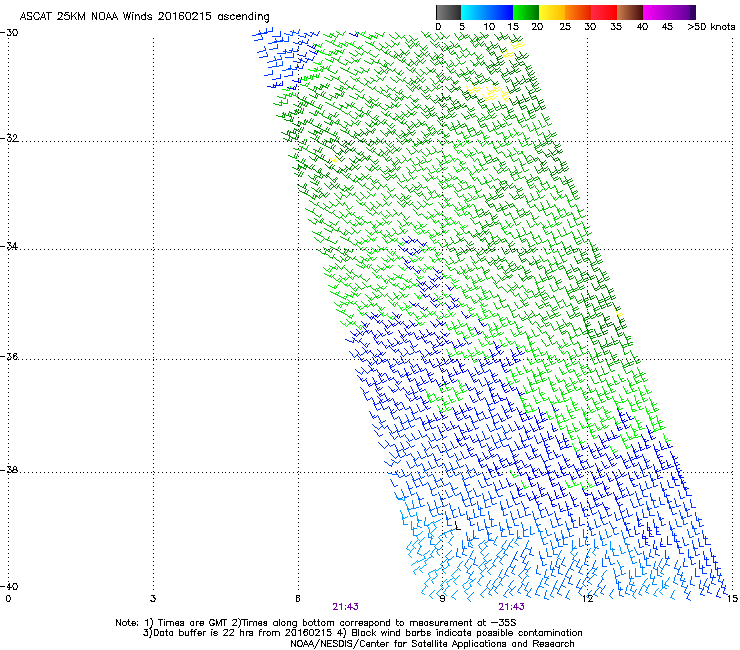Click the note line 'Data buffer is 22 hrs'
Viewport: 740px width, 650px height.
tap(362, 633)
